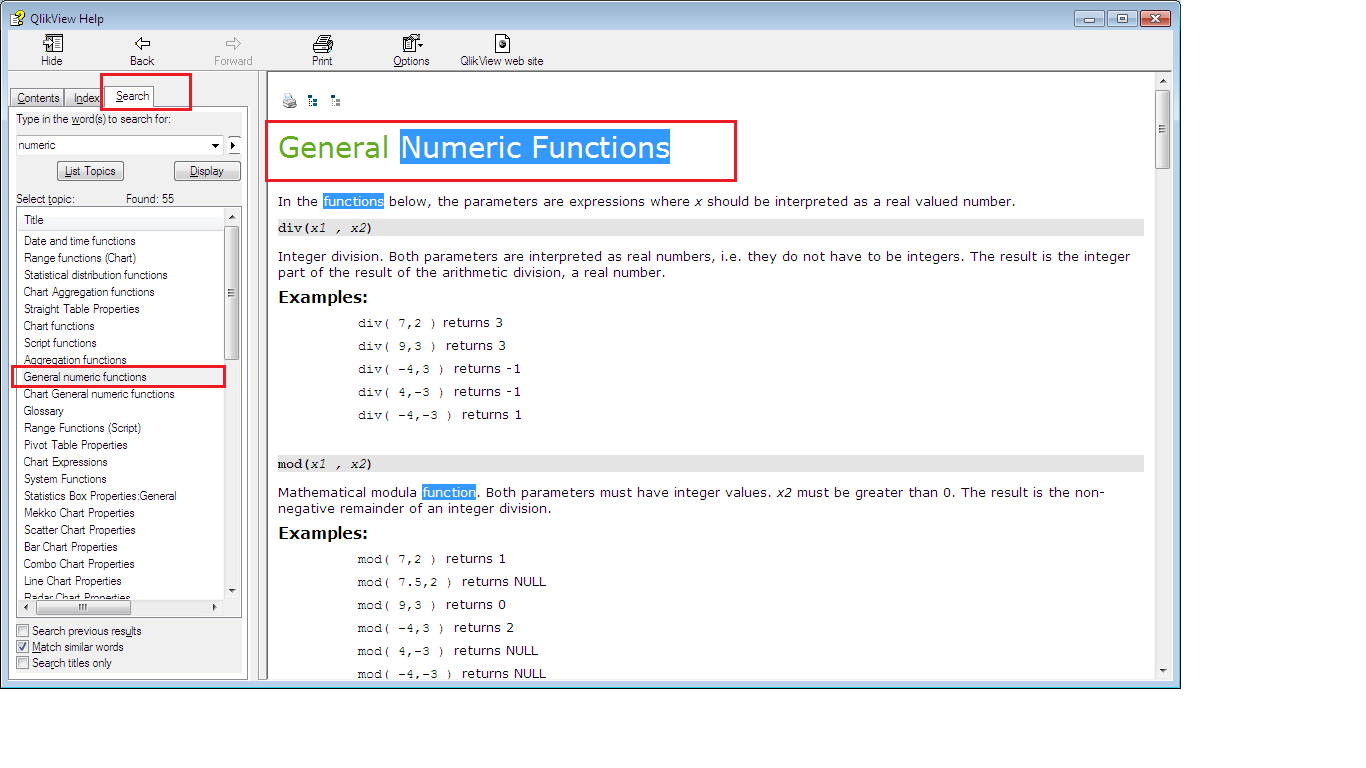The image size is (1366, 768).
Task: Click the search word input containing 'numeric'
Action: pos(112,145)
